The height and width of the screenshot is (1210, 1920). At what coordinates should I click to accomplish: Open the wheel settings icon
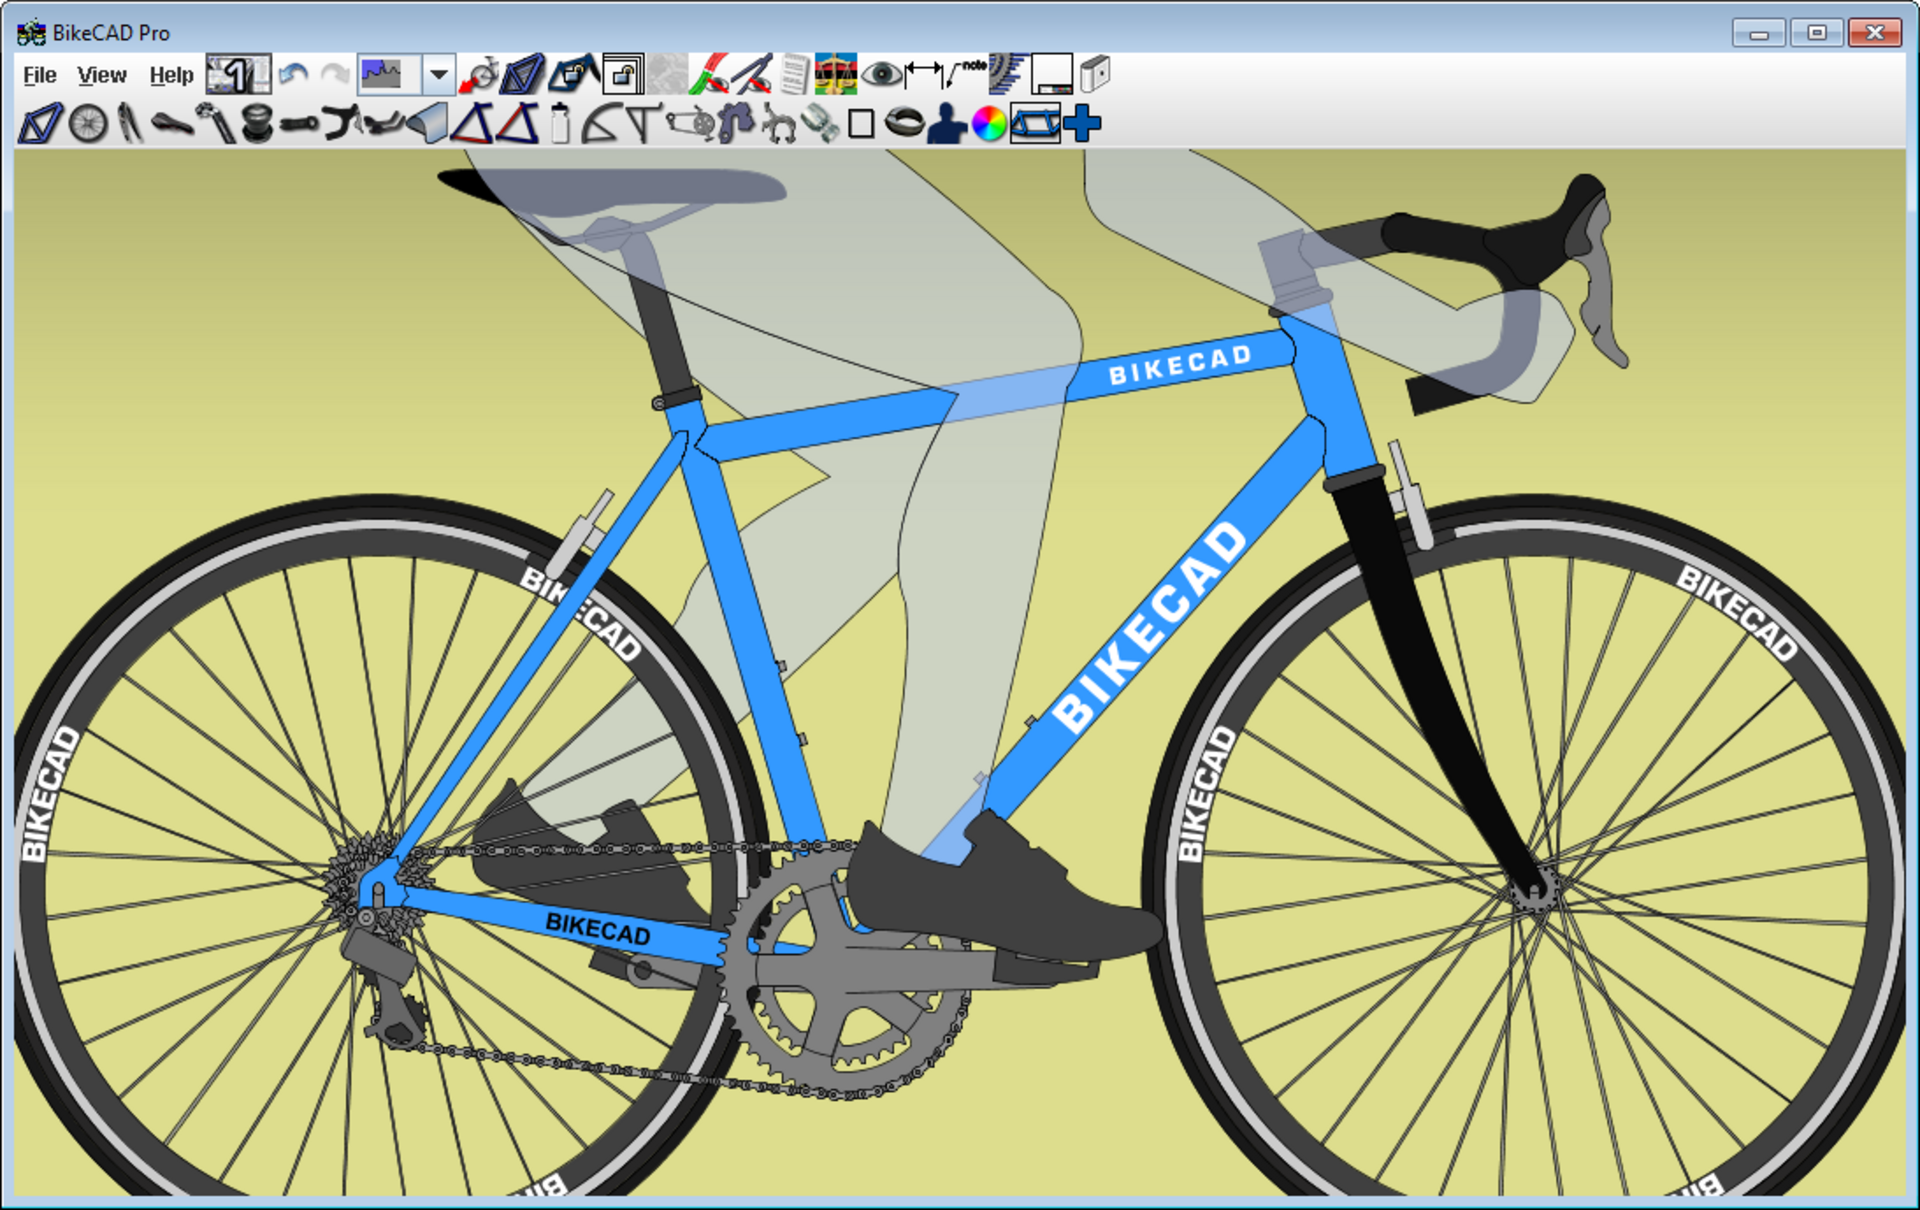pyautogui.click(x=88, y=124)
